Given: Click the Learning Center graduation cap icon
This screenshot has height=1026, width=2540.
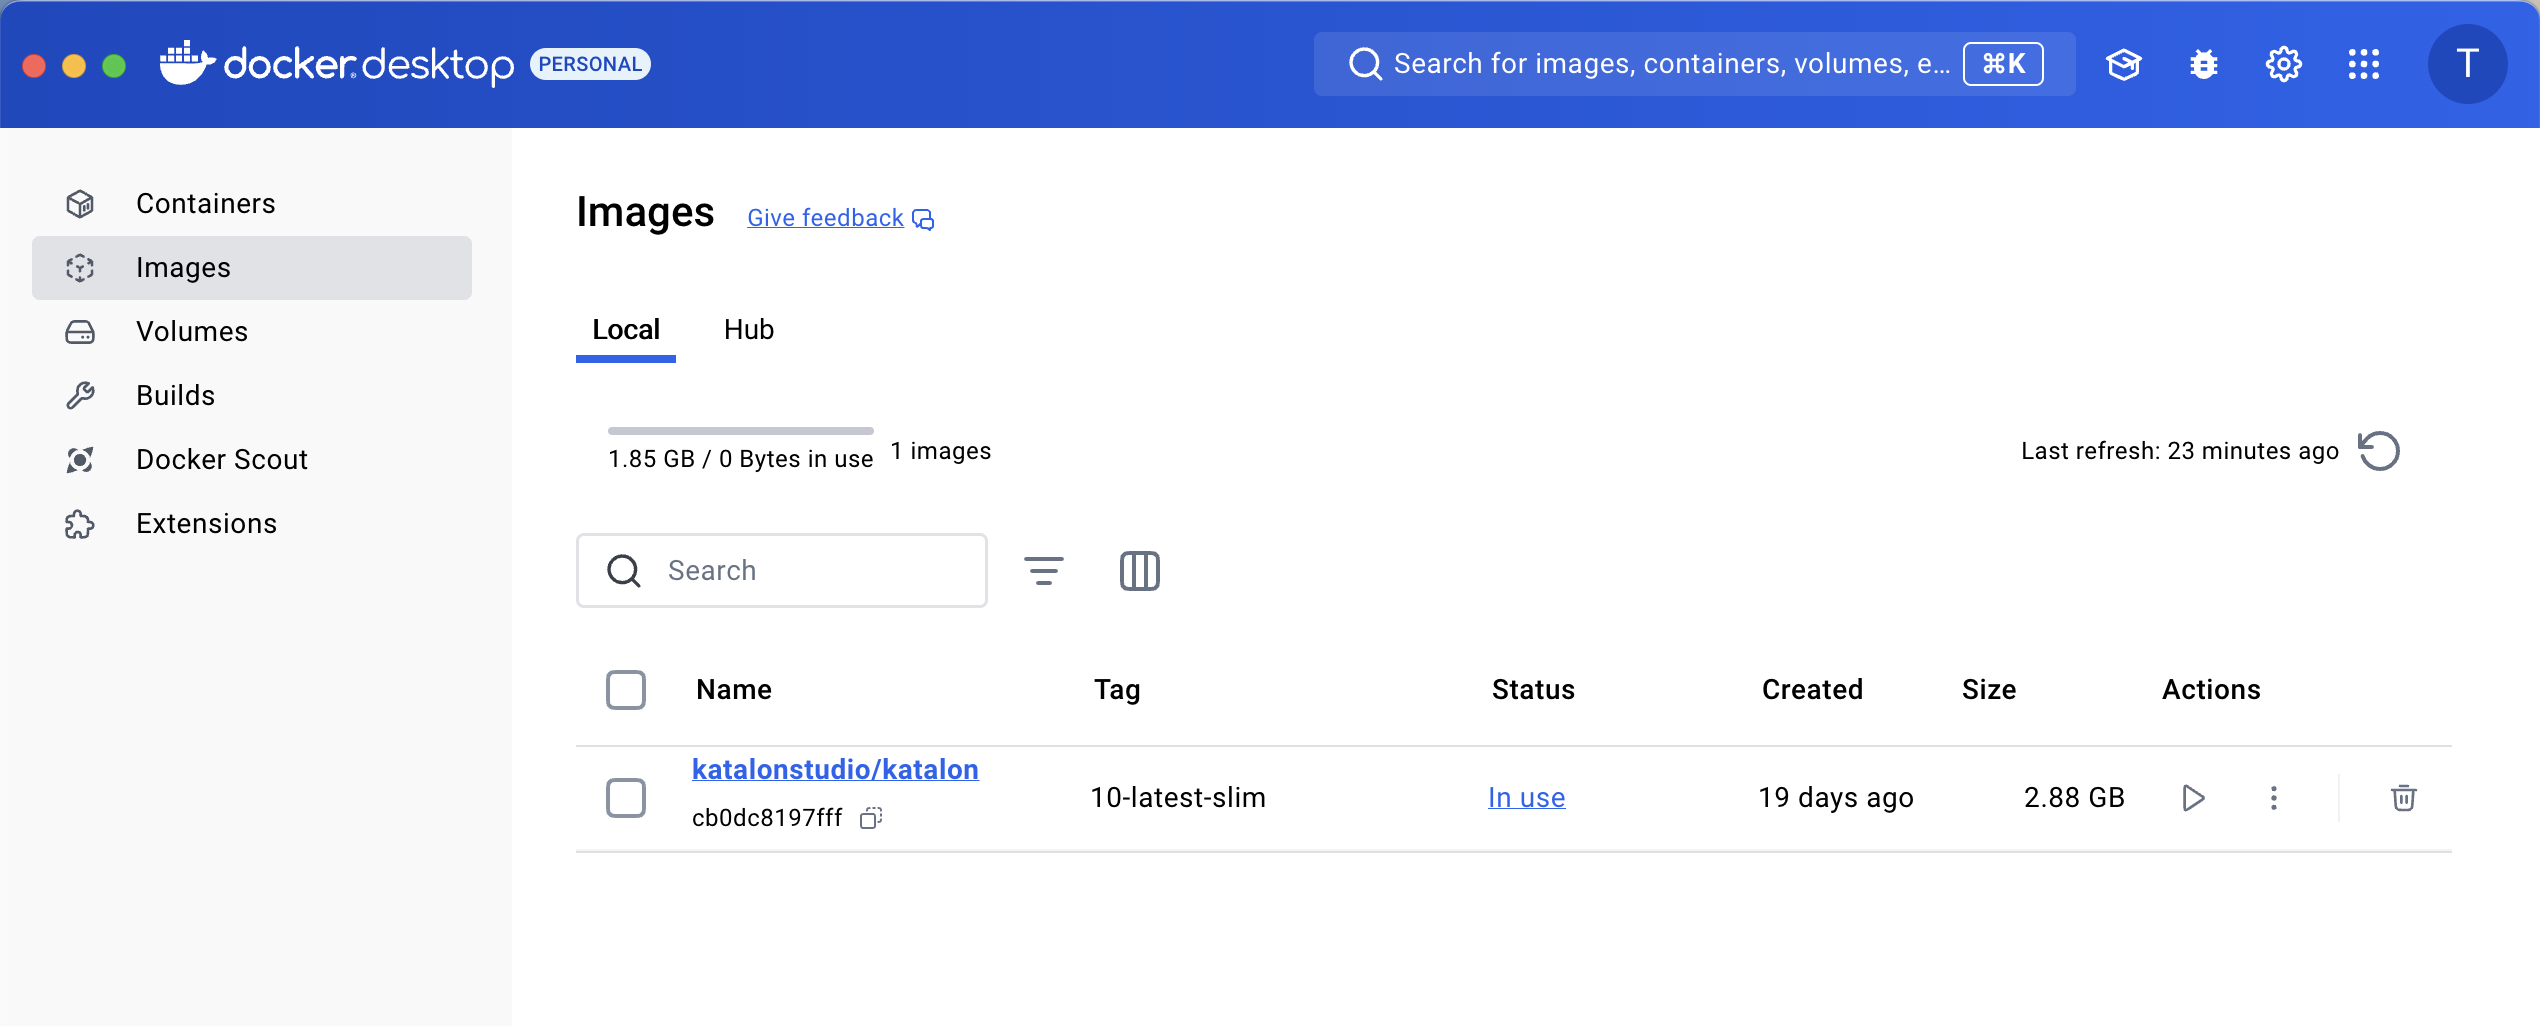Looking at the screenshot, I should pyautogui.click(x=2123, y=65).
